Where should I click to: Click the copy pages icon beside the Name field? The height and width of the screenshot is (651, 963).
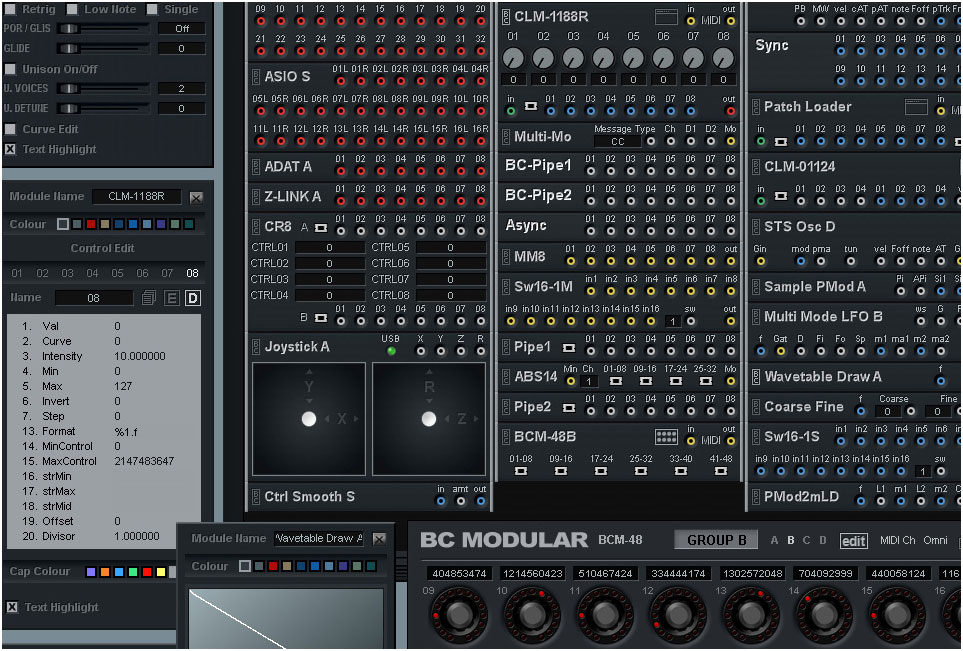tap(149, 296)
